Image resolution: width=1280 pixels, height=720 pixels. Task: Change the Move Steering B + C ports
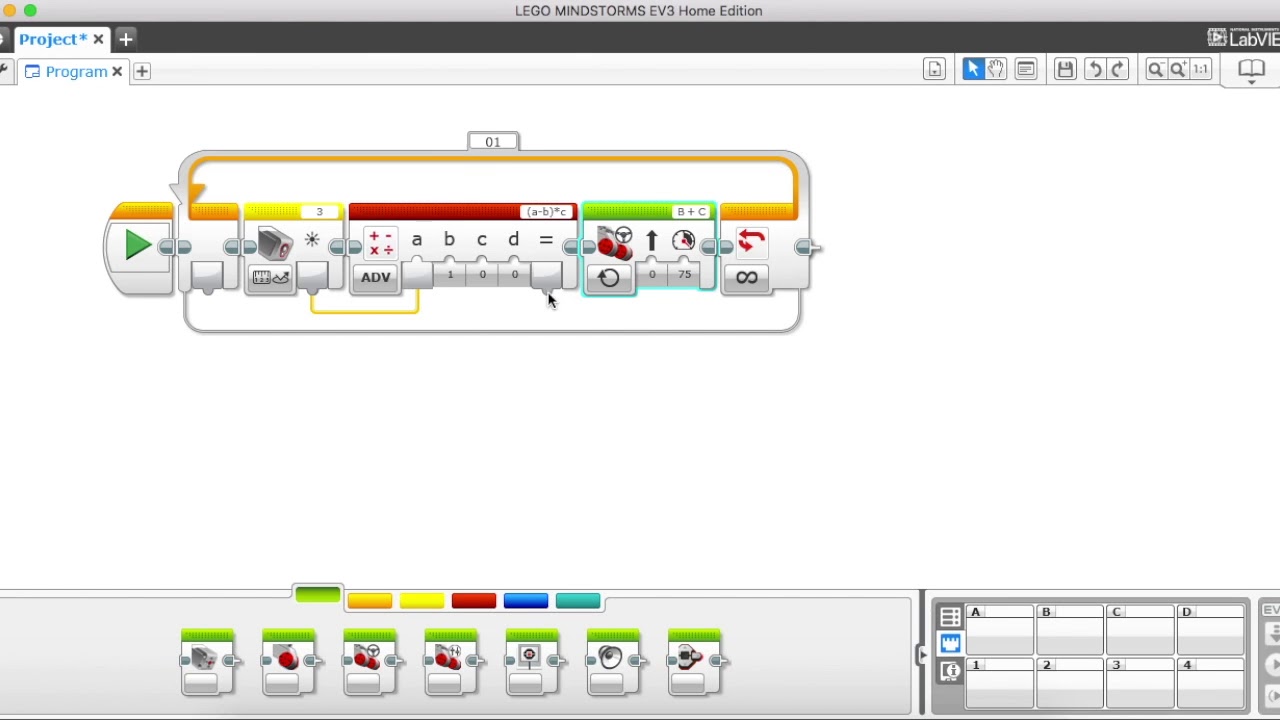691,212
